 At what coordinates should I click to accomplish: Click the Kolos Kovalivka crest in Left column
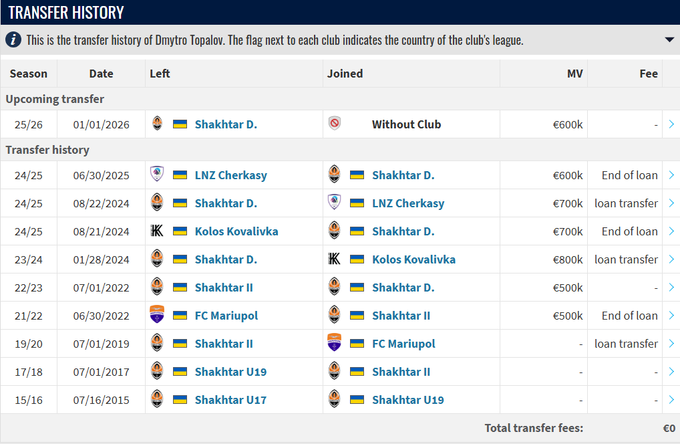click(x=156, y=231)
